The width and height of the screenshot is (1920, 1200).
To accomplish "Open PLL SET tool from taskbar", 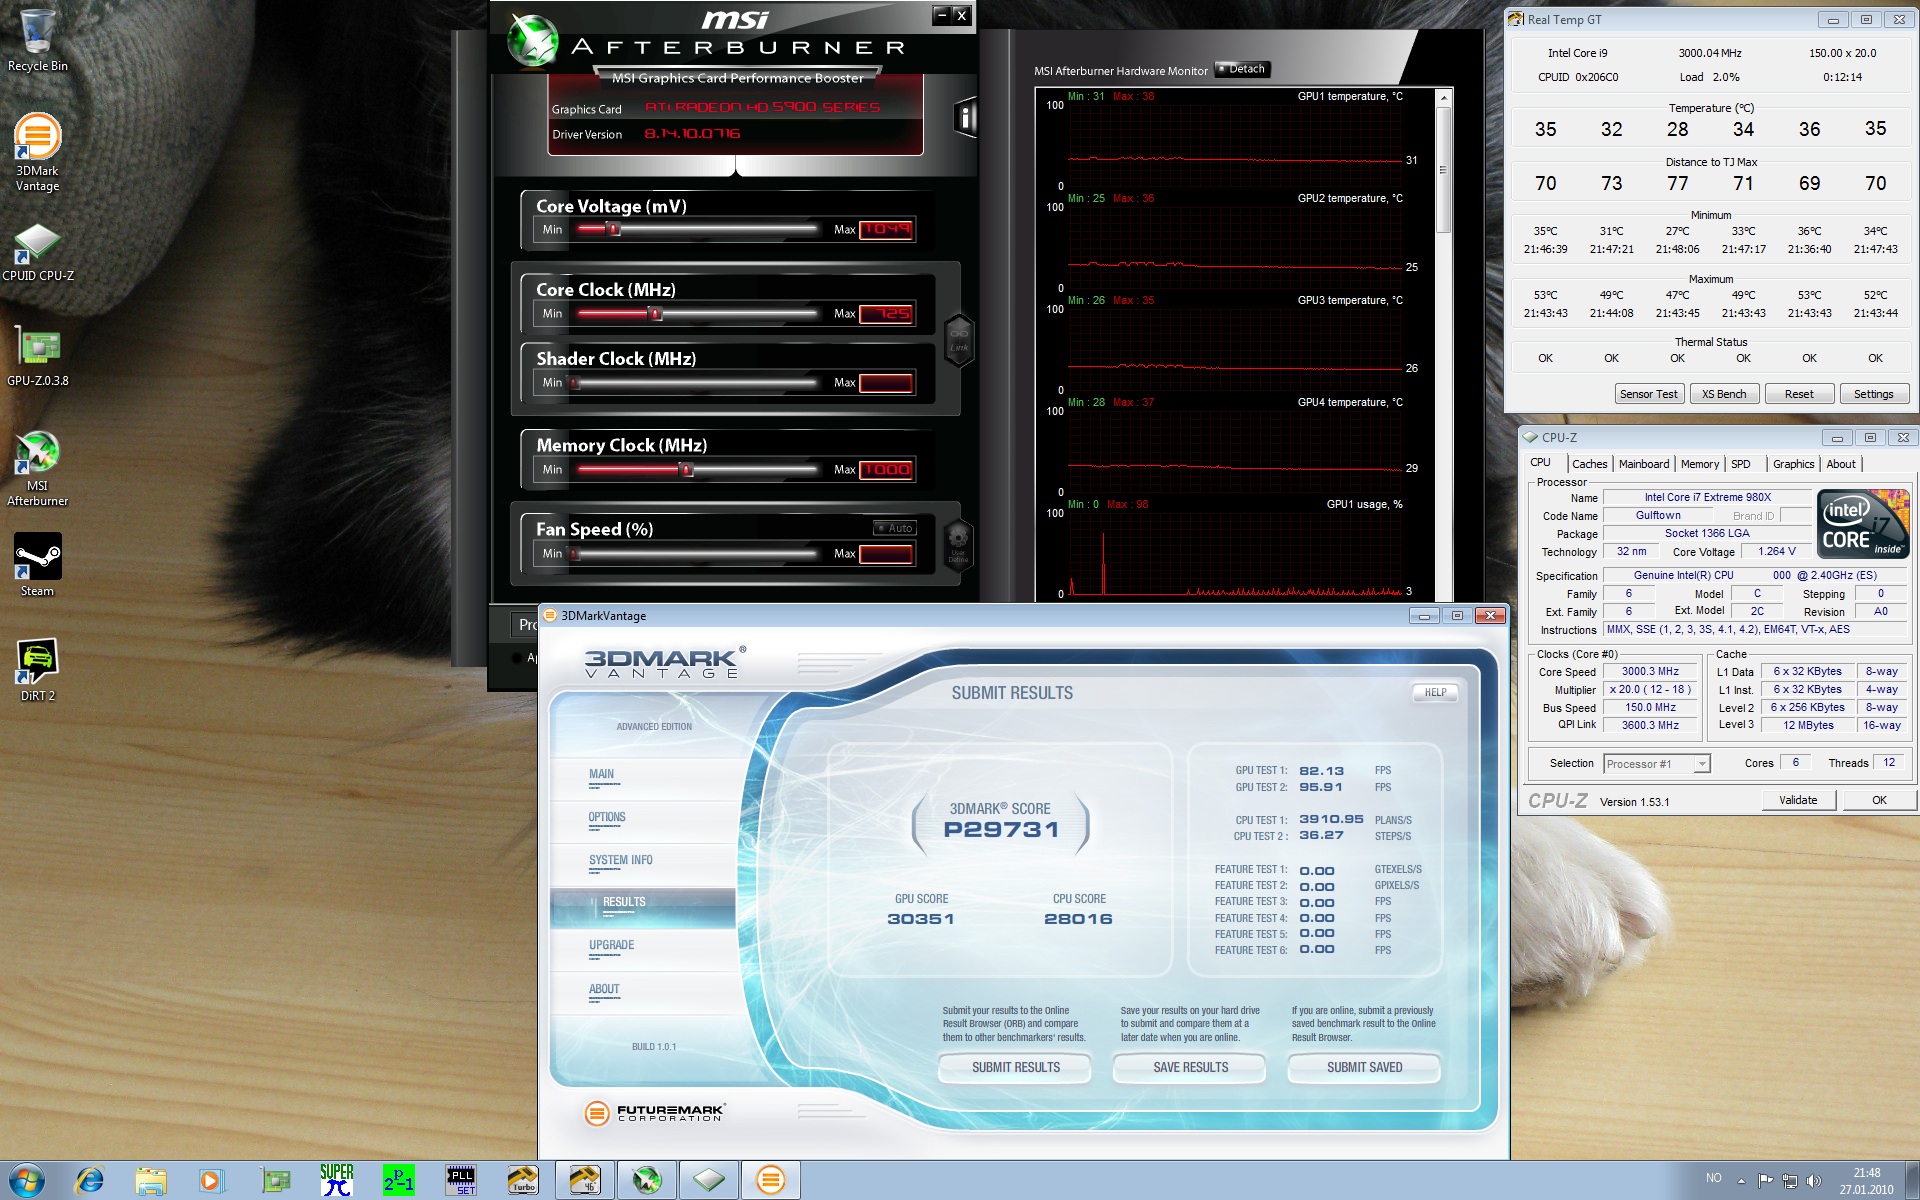I will point(461,1180).
